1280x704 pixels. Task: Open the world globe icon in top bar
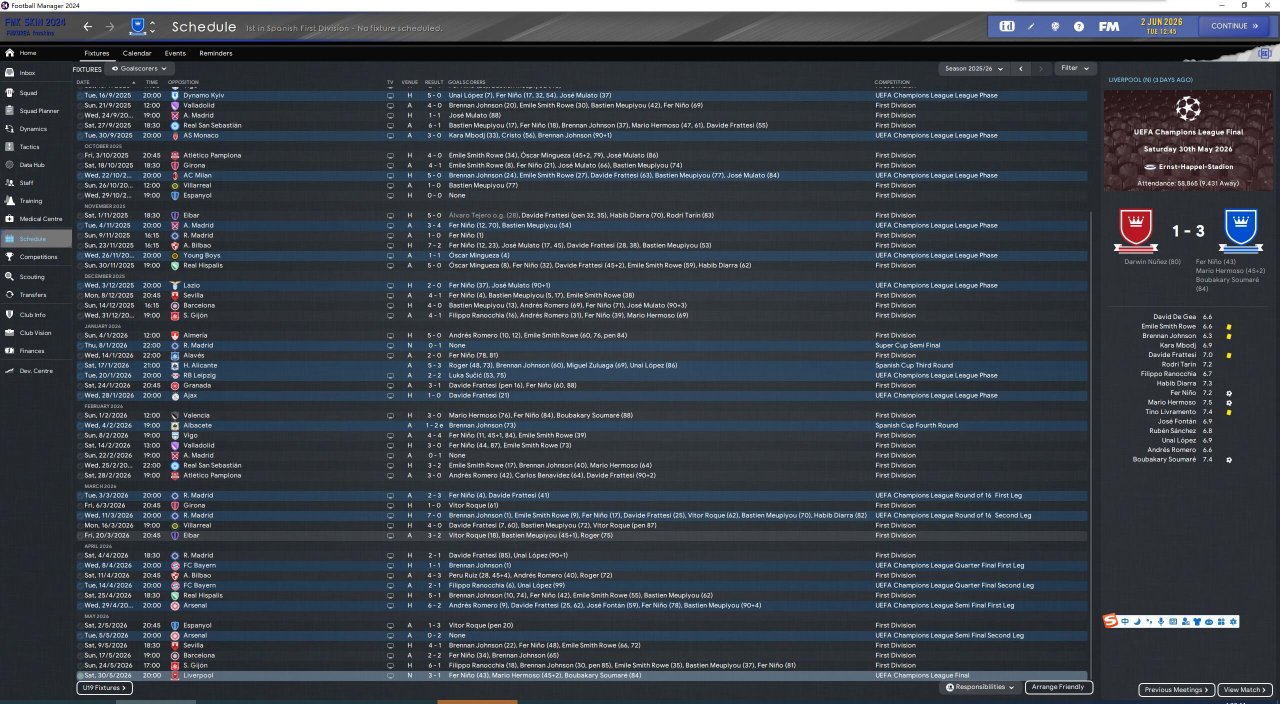[1056, 26]
